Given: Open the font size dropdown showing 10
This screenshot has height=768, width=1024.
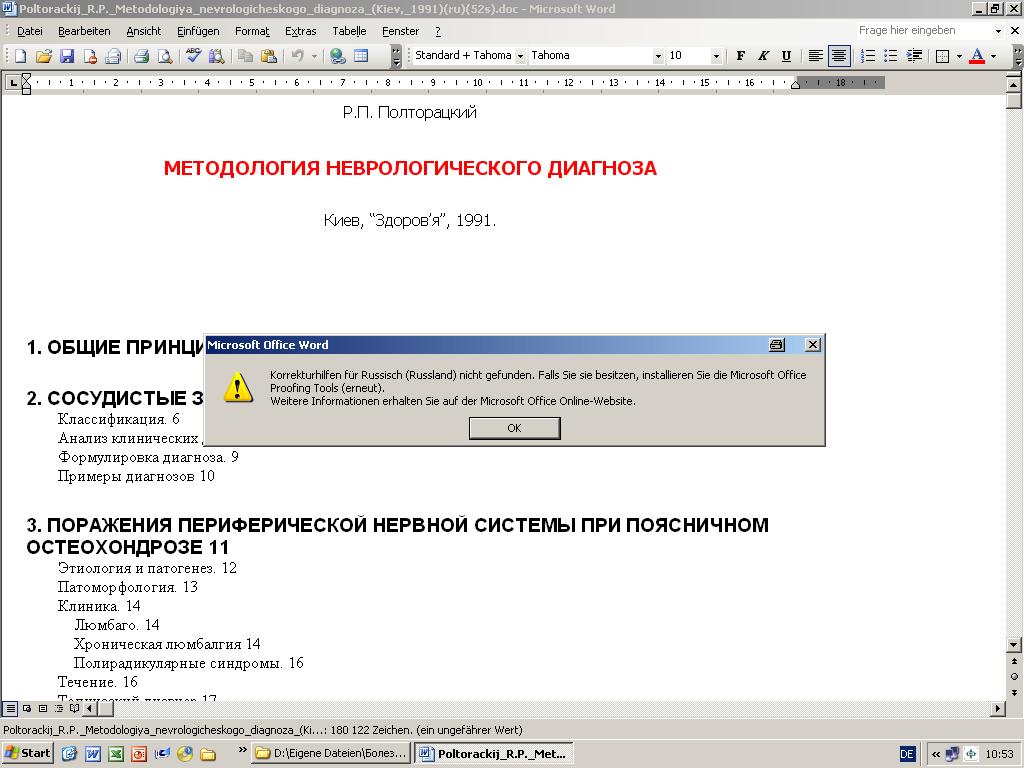Looking at the screenshot, I should 716,56.
